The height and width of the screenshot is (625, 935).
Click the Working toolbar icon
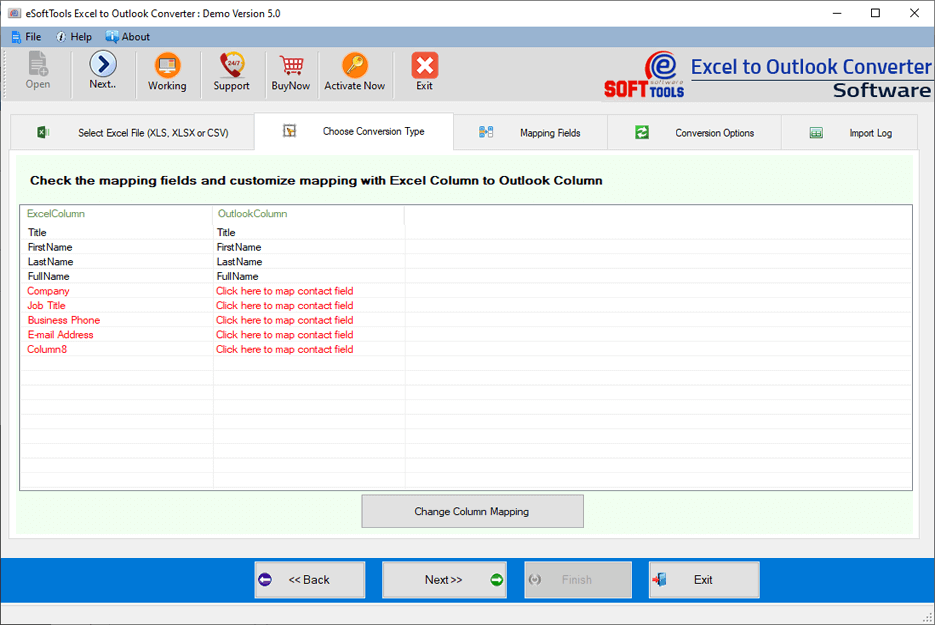(167, 72)
